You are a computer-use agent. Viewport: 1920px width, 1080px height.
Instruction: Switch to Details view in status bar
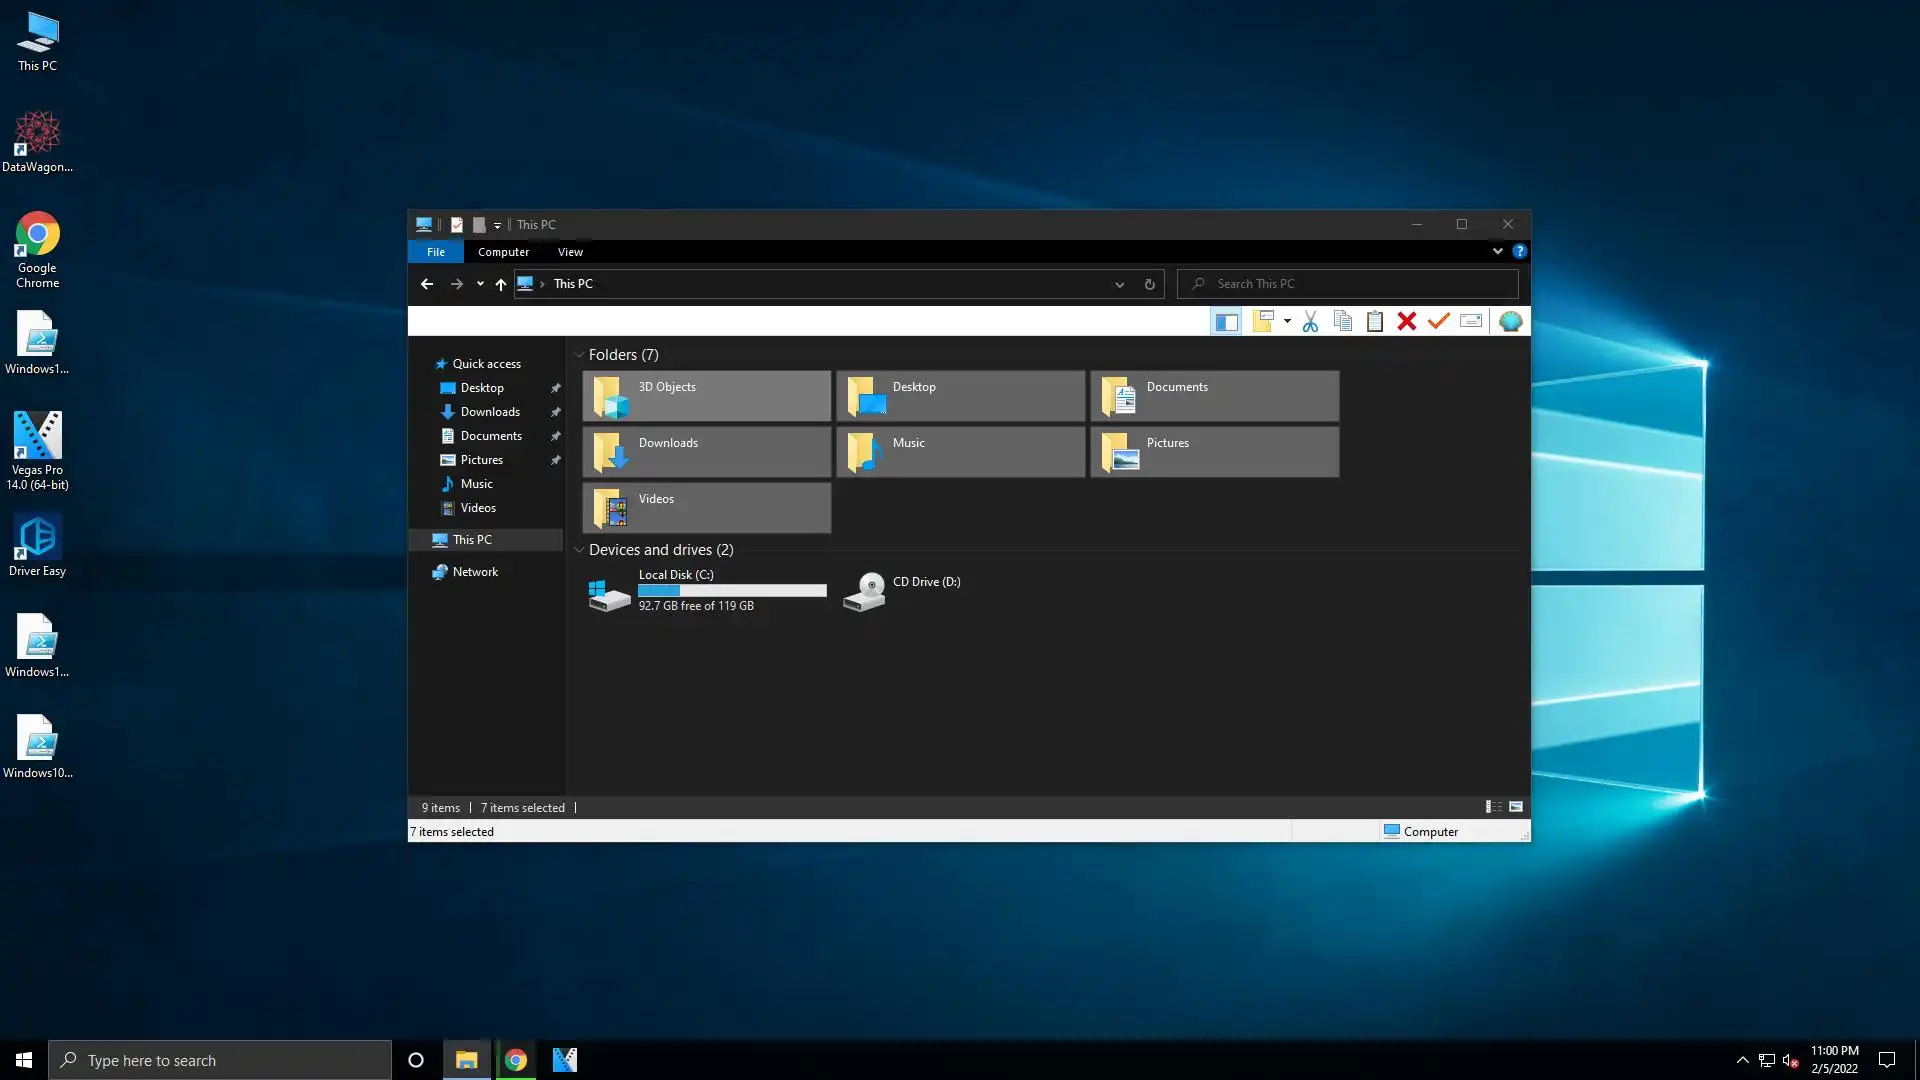point(1493,807)
